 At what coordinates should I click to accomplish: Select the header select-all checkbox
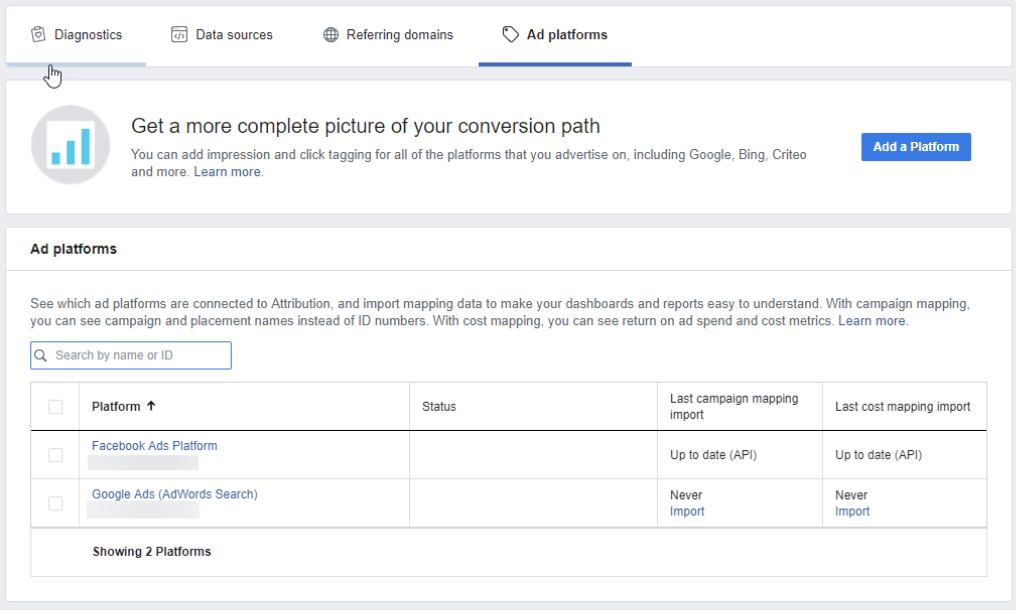(x=55, y=406)
